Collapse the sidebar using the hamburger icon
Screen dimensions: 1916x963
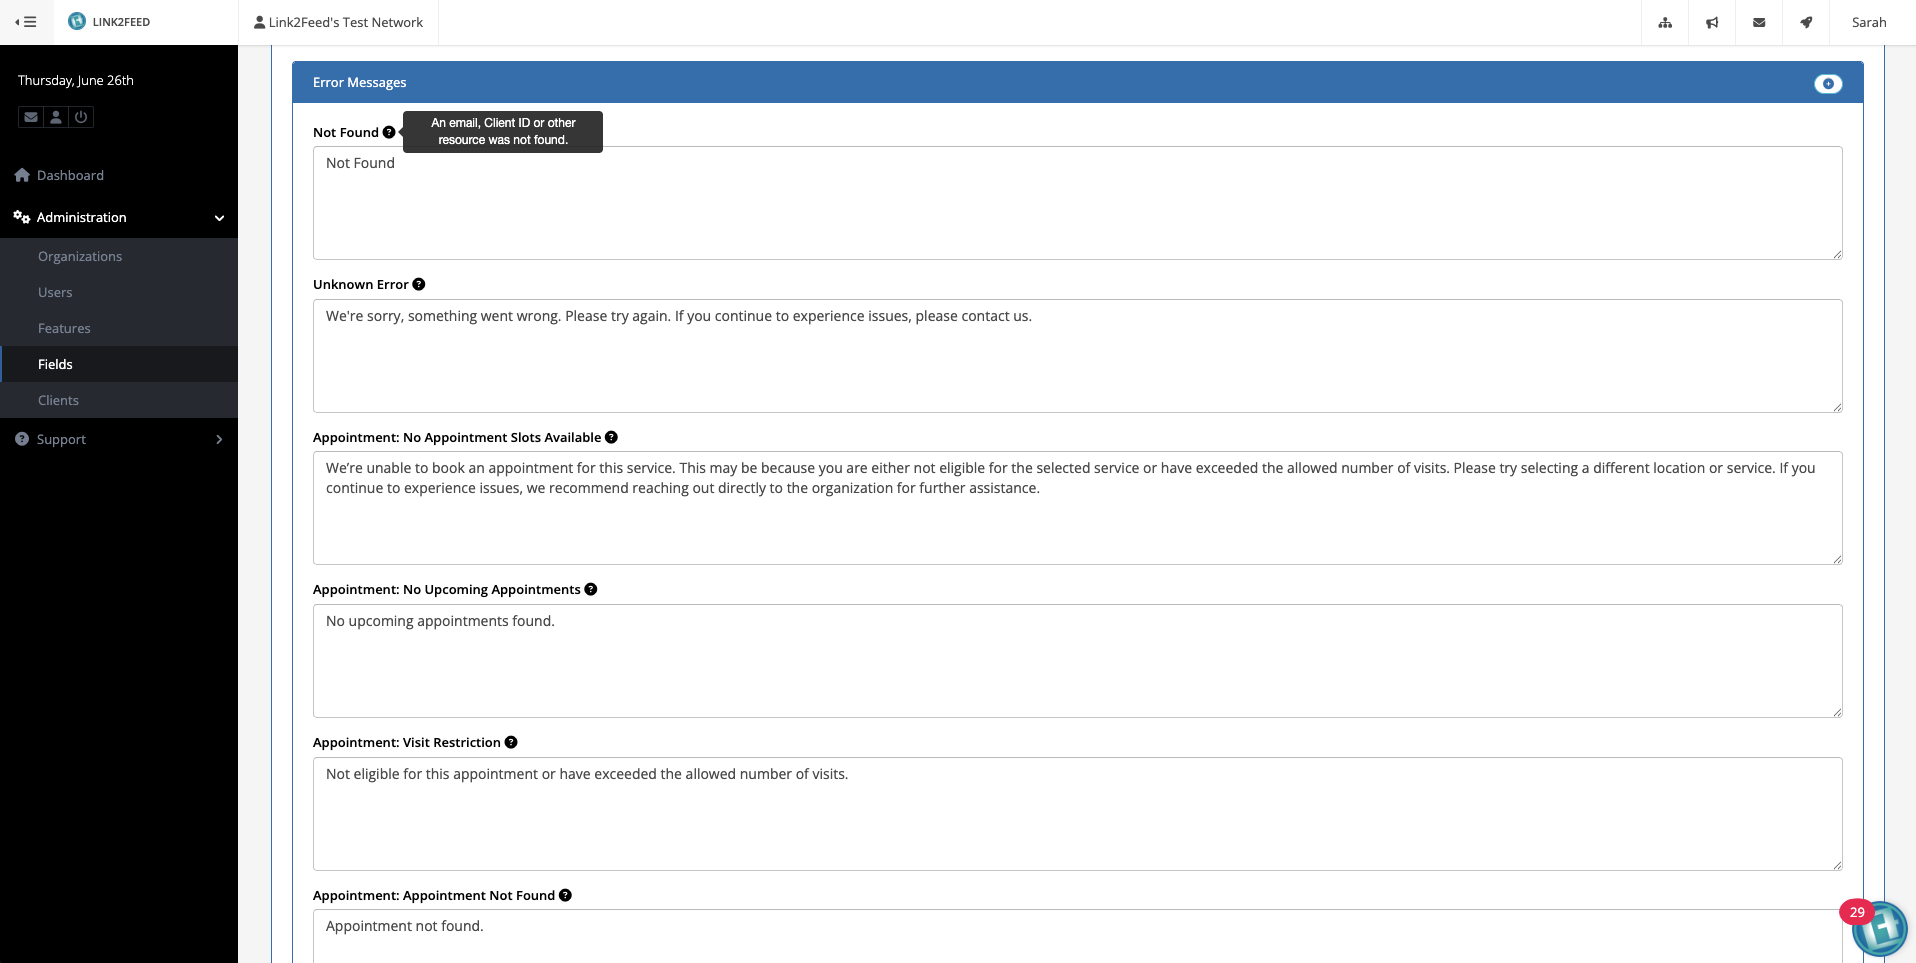point(27,22)
